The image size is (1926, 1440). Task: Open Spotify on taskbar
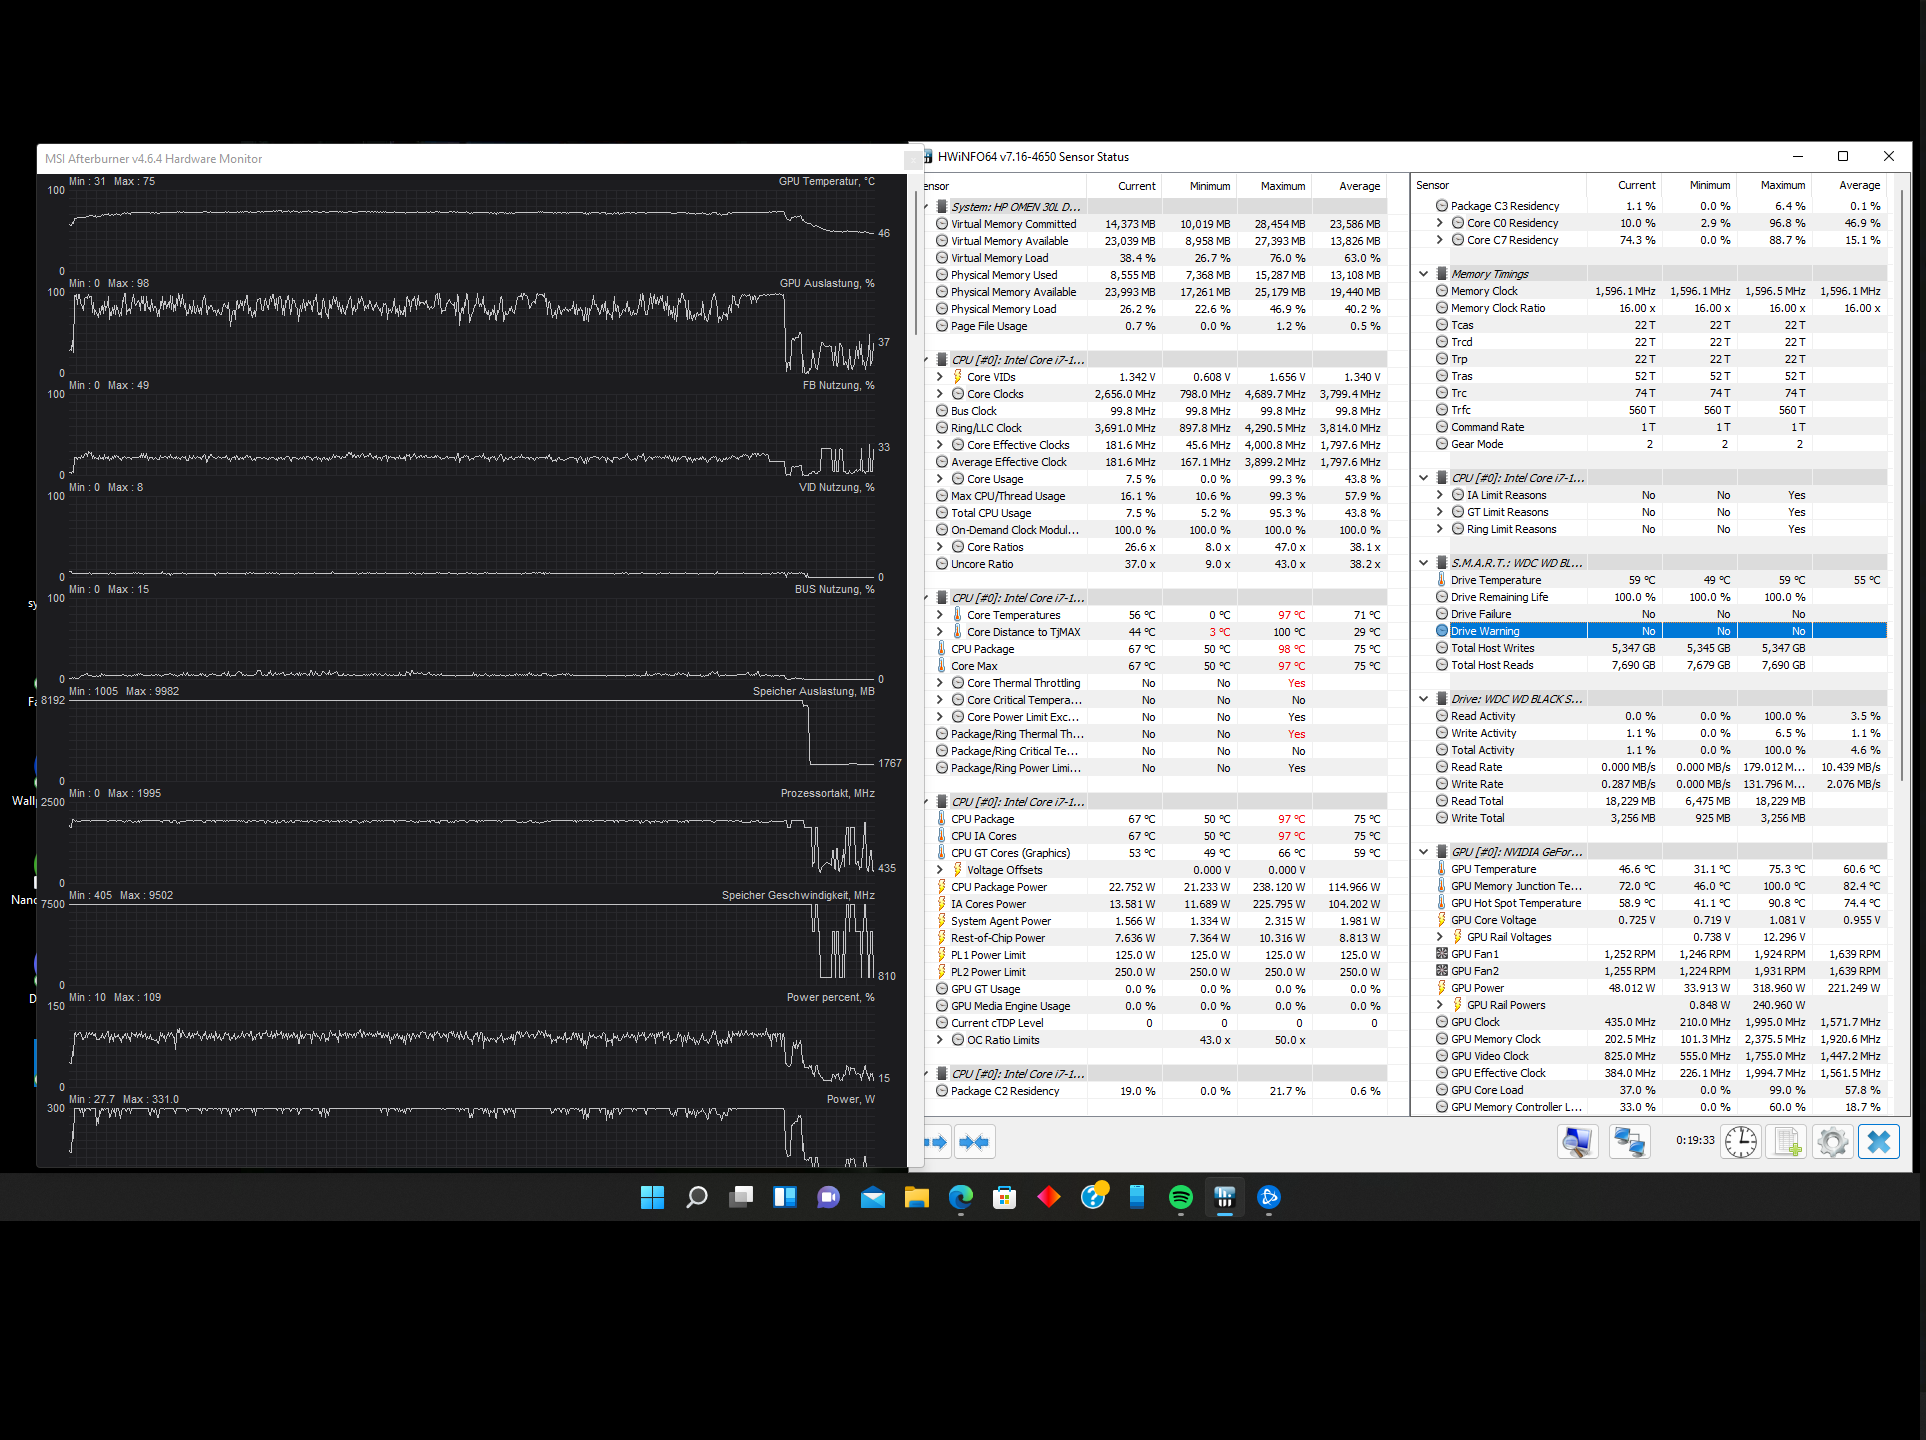point(1181,1197)
